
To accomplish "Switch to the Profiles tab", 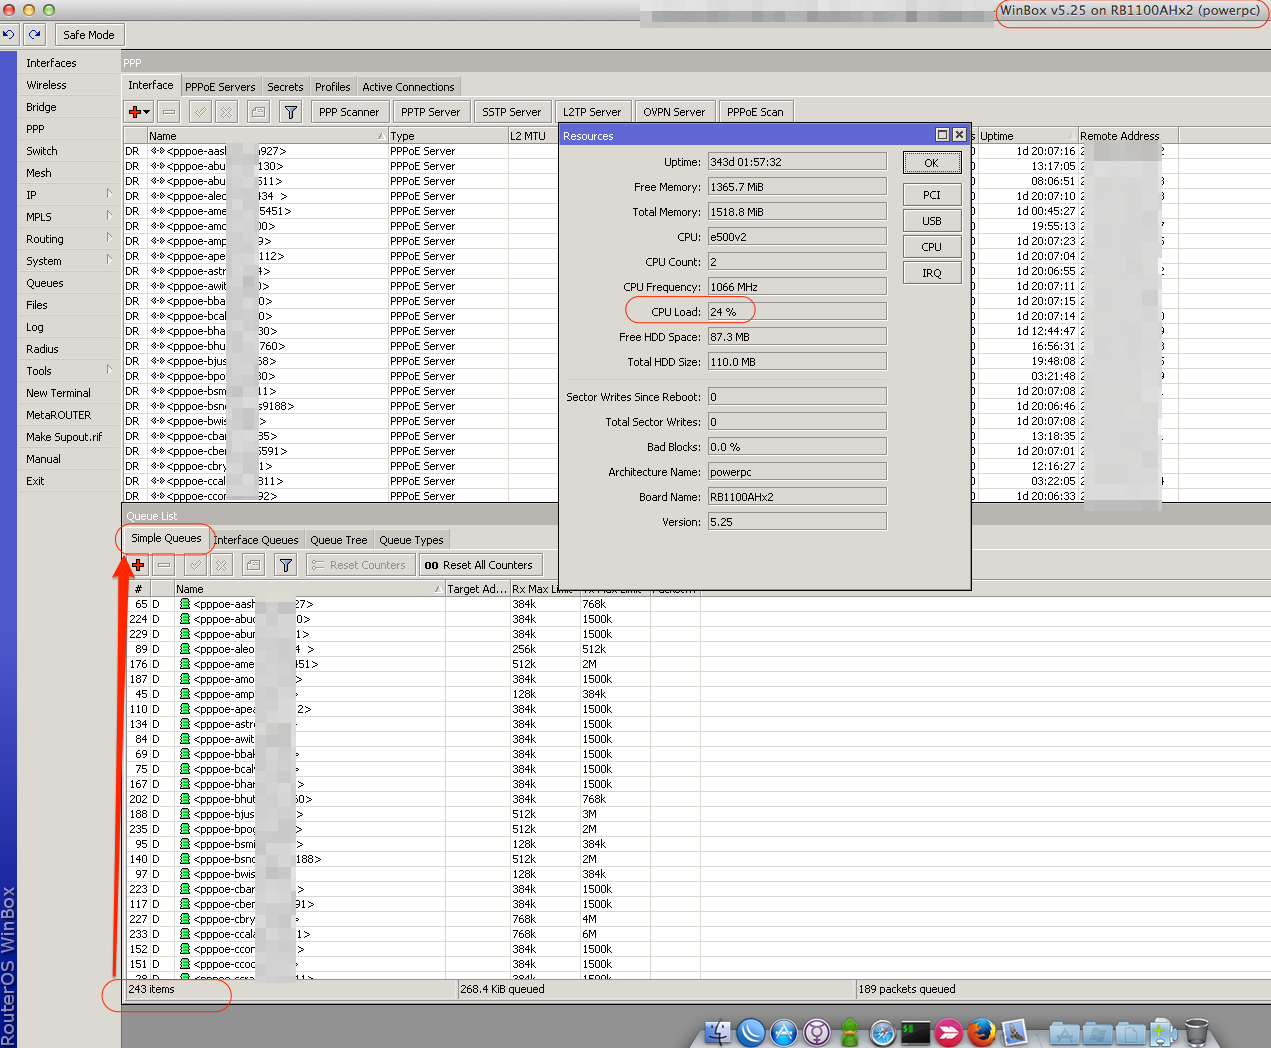I will click(333, 87).
